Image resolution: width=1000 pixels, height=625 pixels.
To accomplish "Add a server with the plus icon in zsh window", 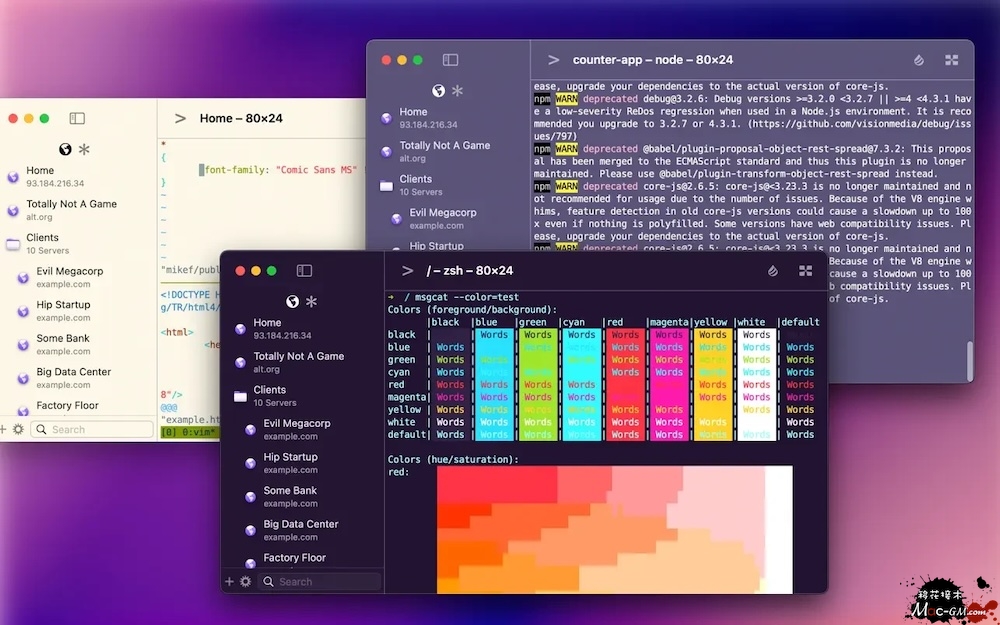I will [229, 581].
